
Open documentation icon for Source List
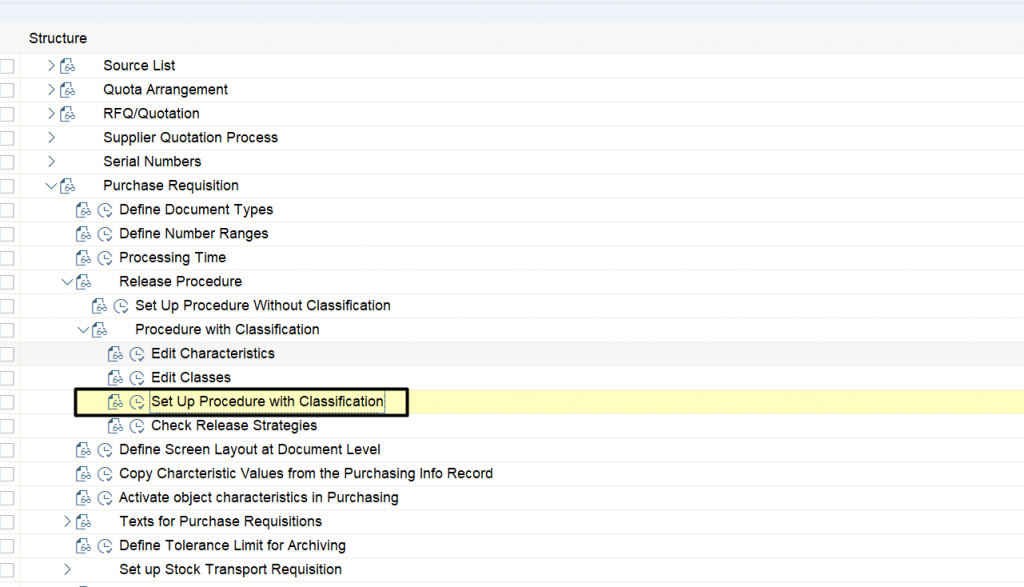tap(68, 66)
